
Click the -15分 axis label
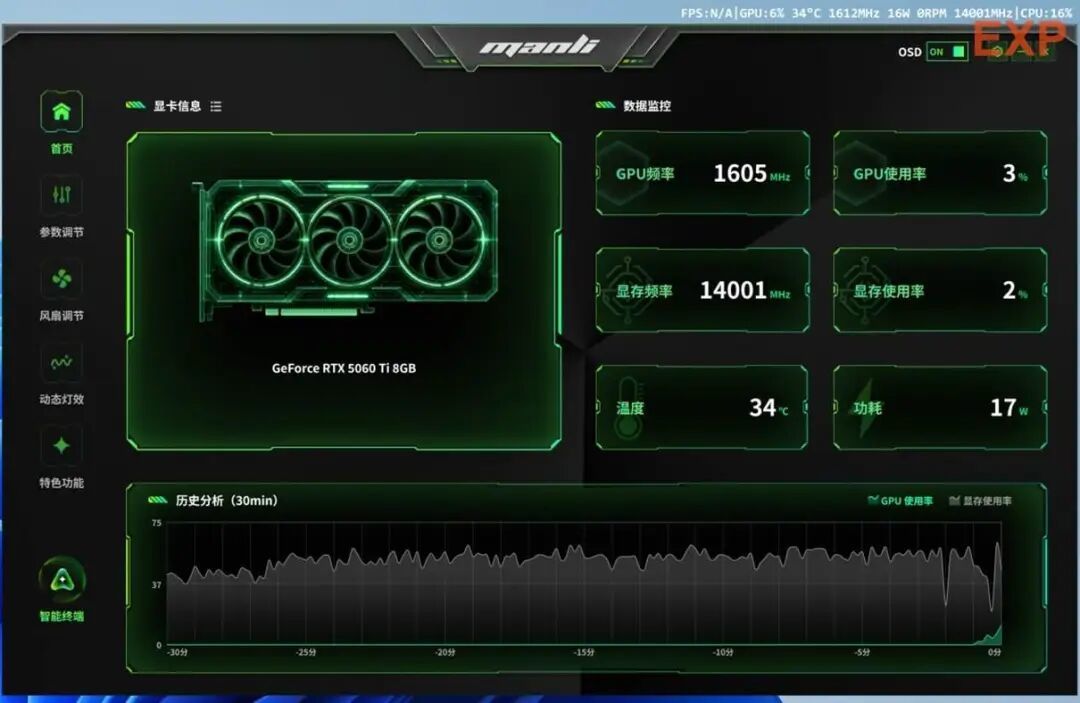click(584, 652)
